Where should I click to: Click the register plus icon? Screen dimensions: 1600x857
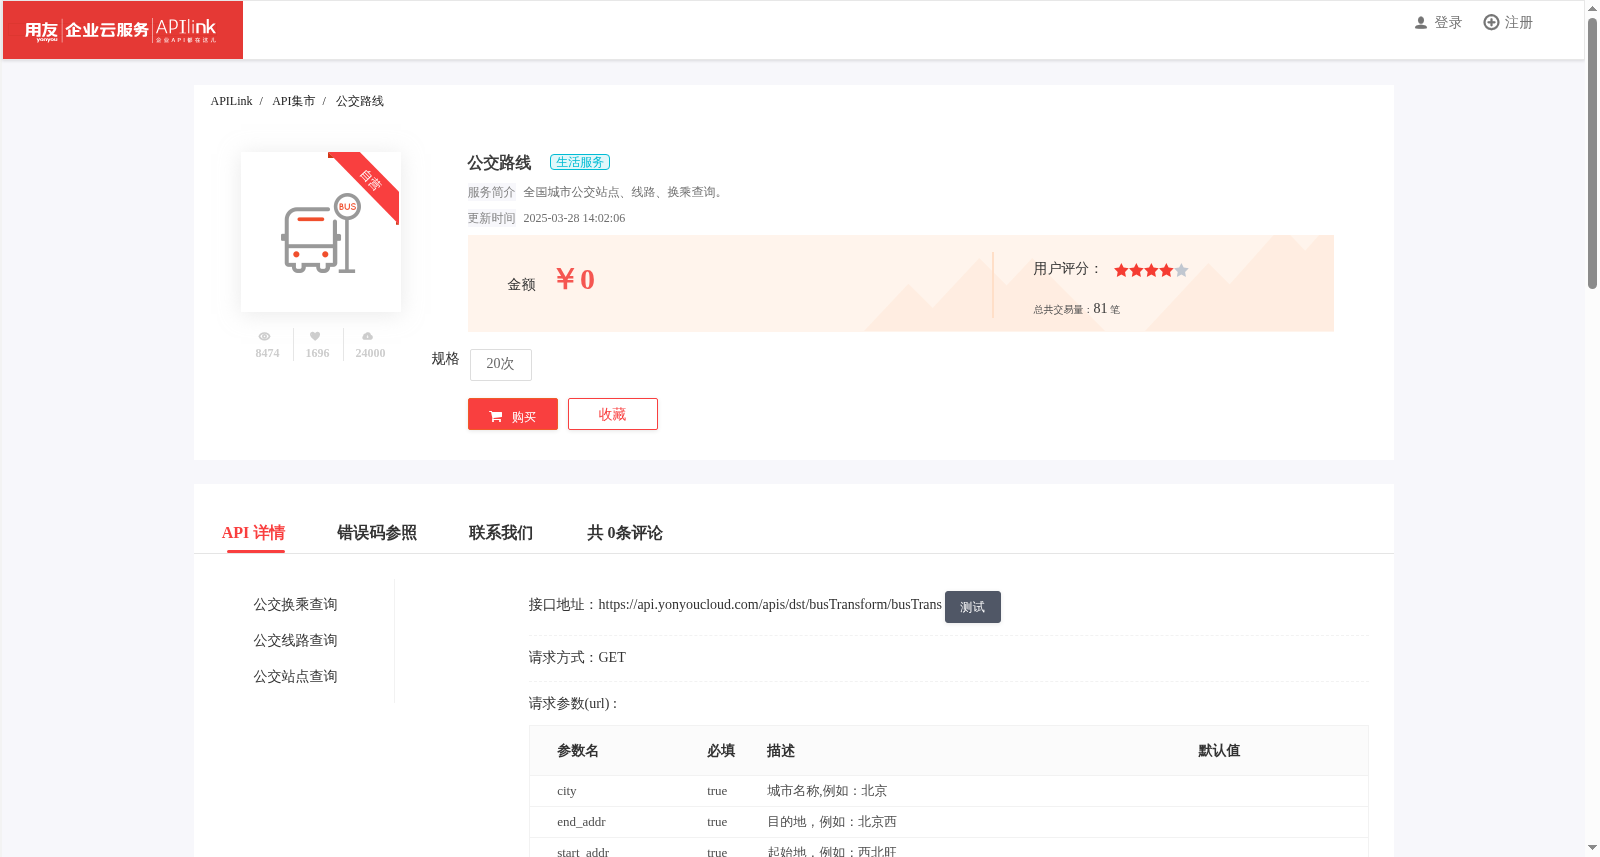click(1491, 22)
